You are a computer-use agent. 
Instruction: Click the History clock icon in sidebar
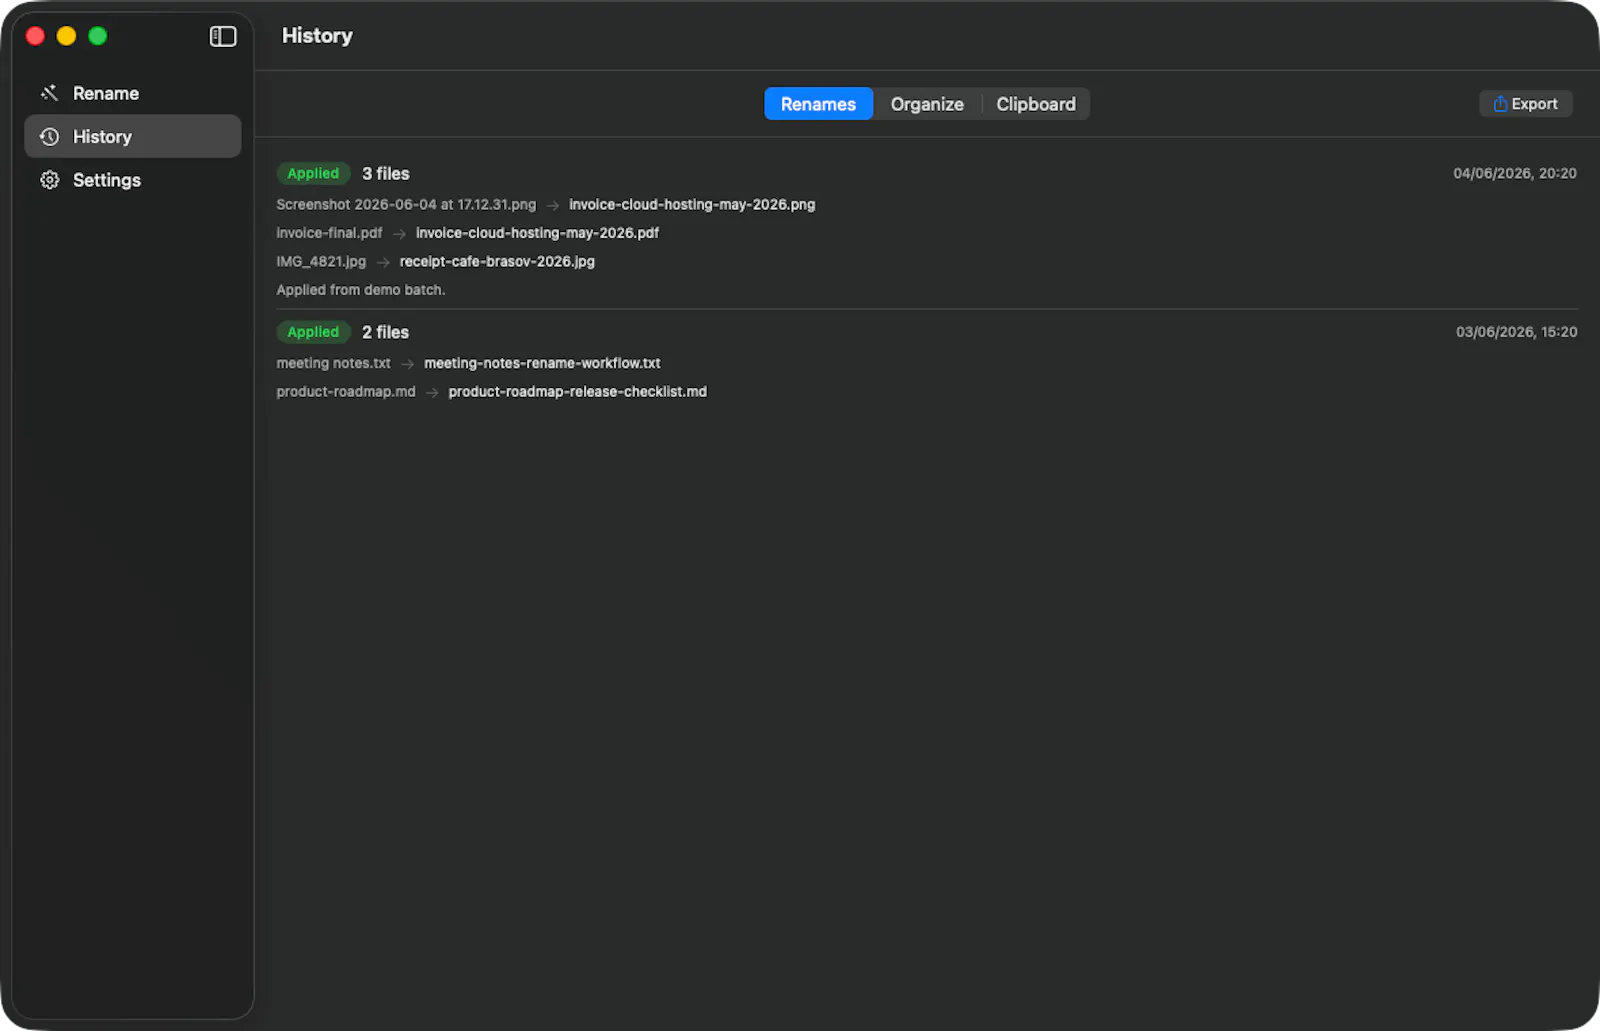(49, 137)
